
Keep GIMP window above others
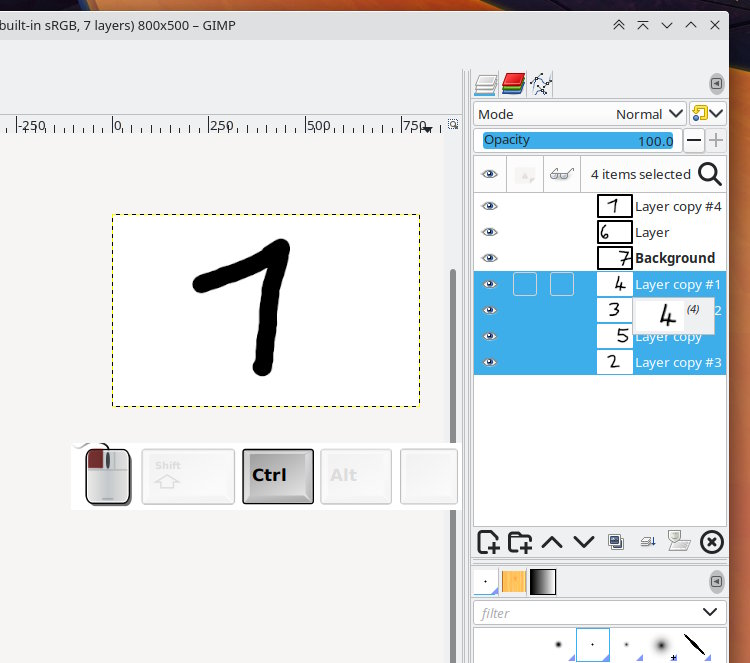643,25
